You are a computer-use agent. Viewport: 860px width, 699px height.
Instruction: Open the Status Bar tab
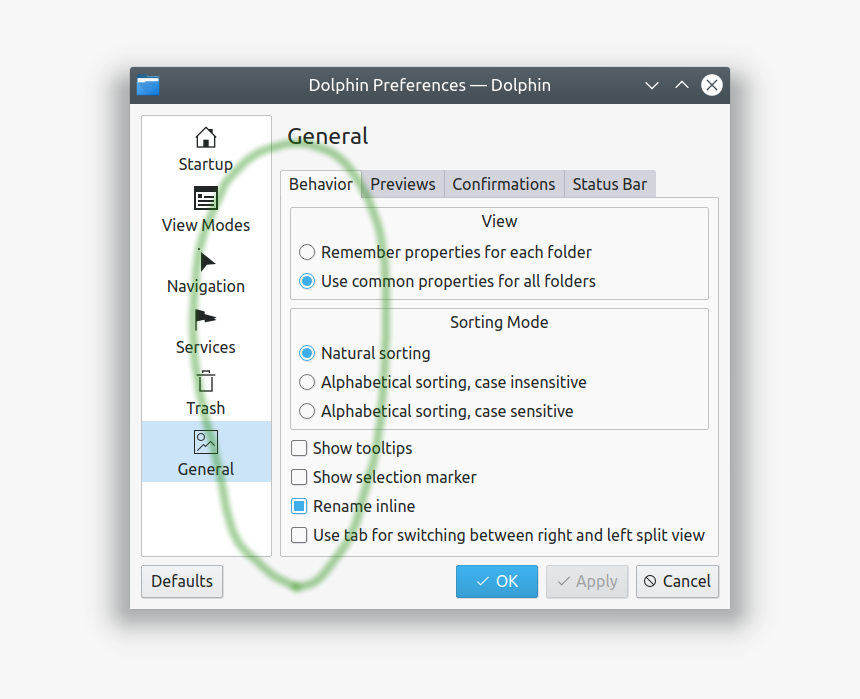(610, 184)
